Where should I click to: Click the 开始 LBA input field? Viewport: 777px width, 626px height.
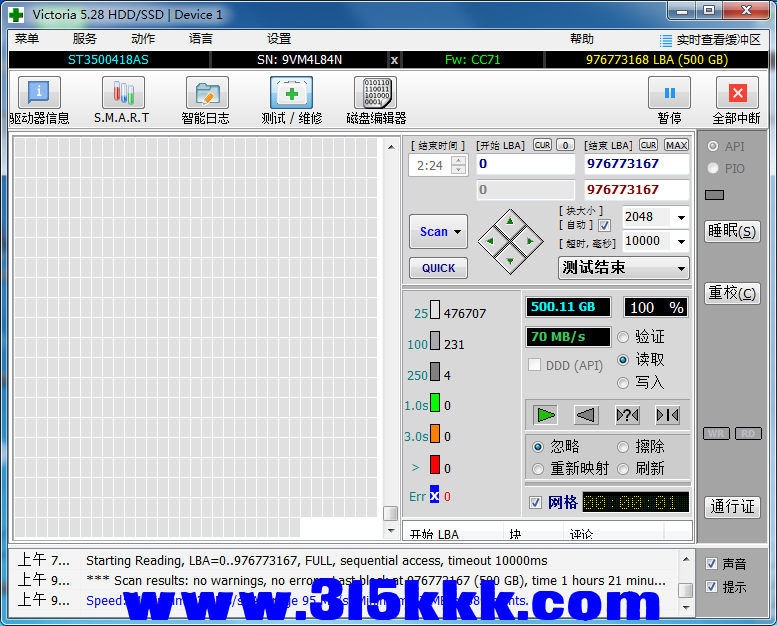(526, 164)
